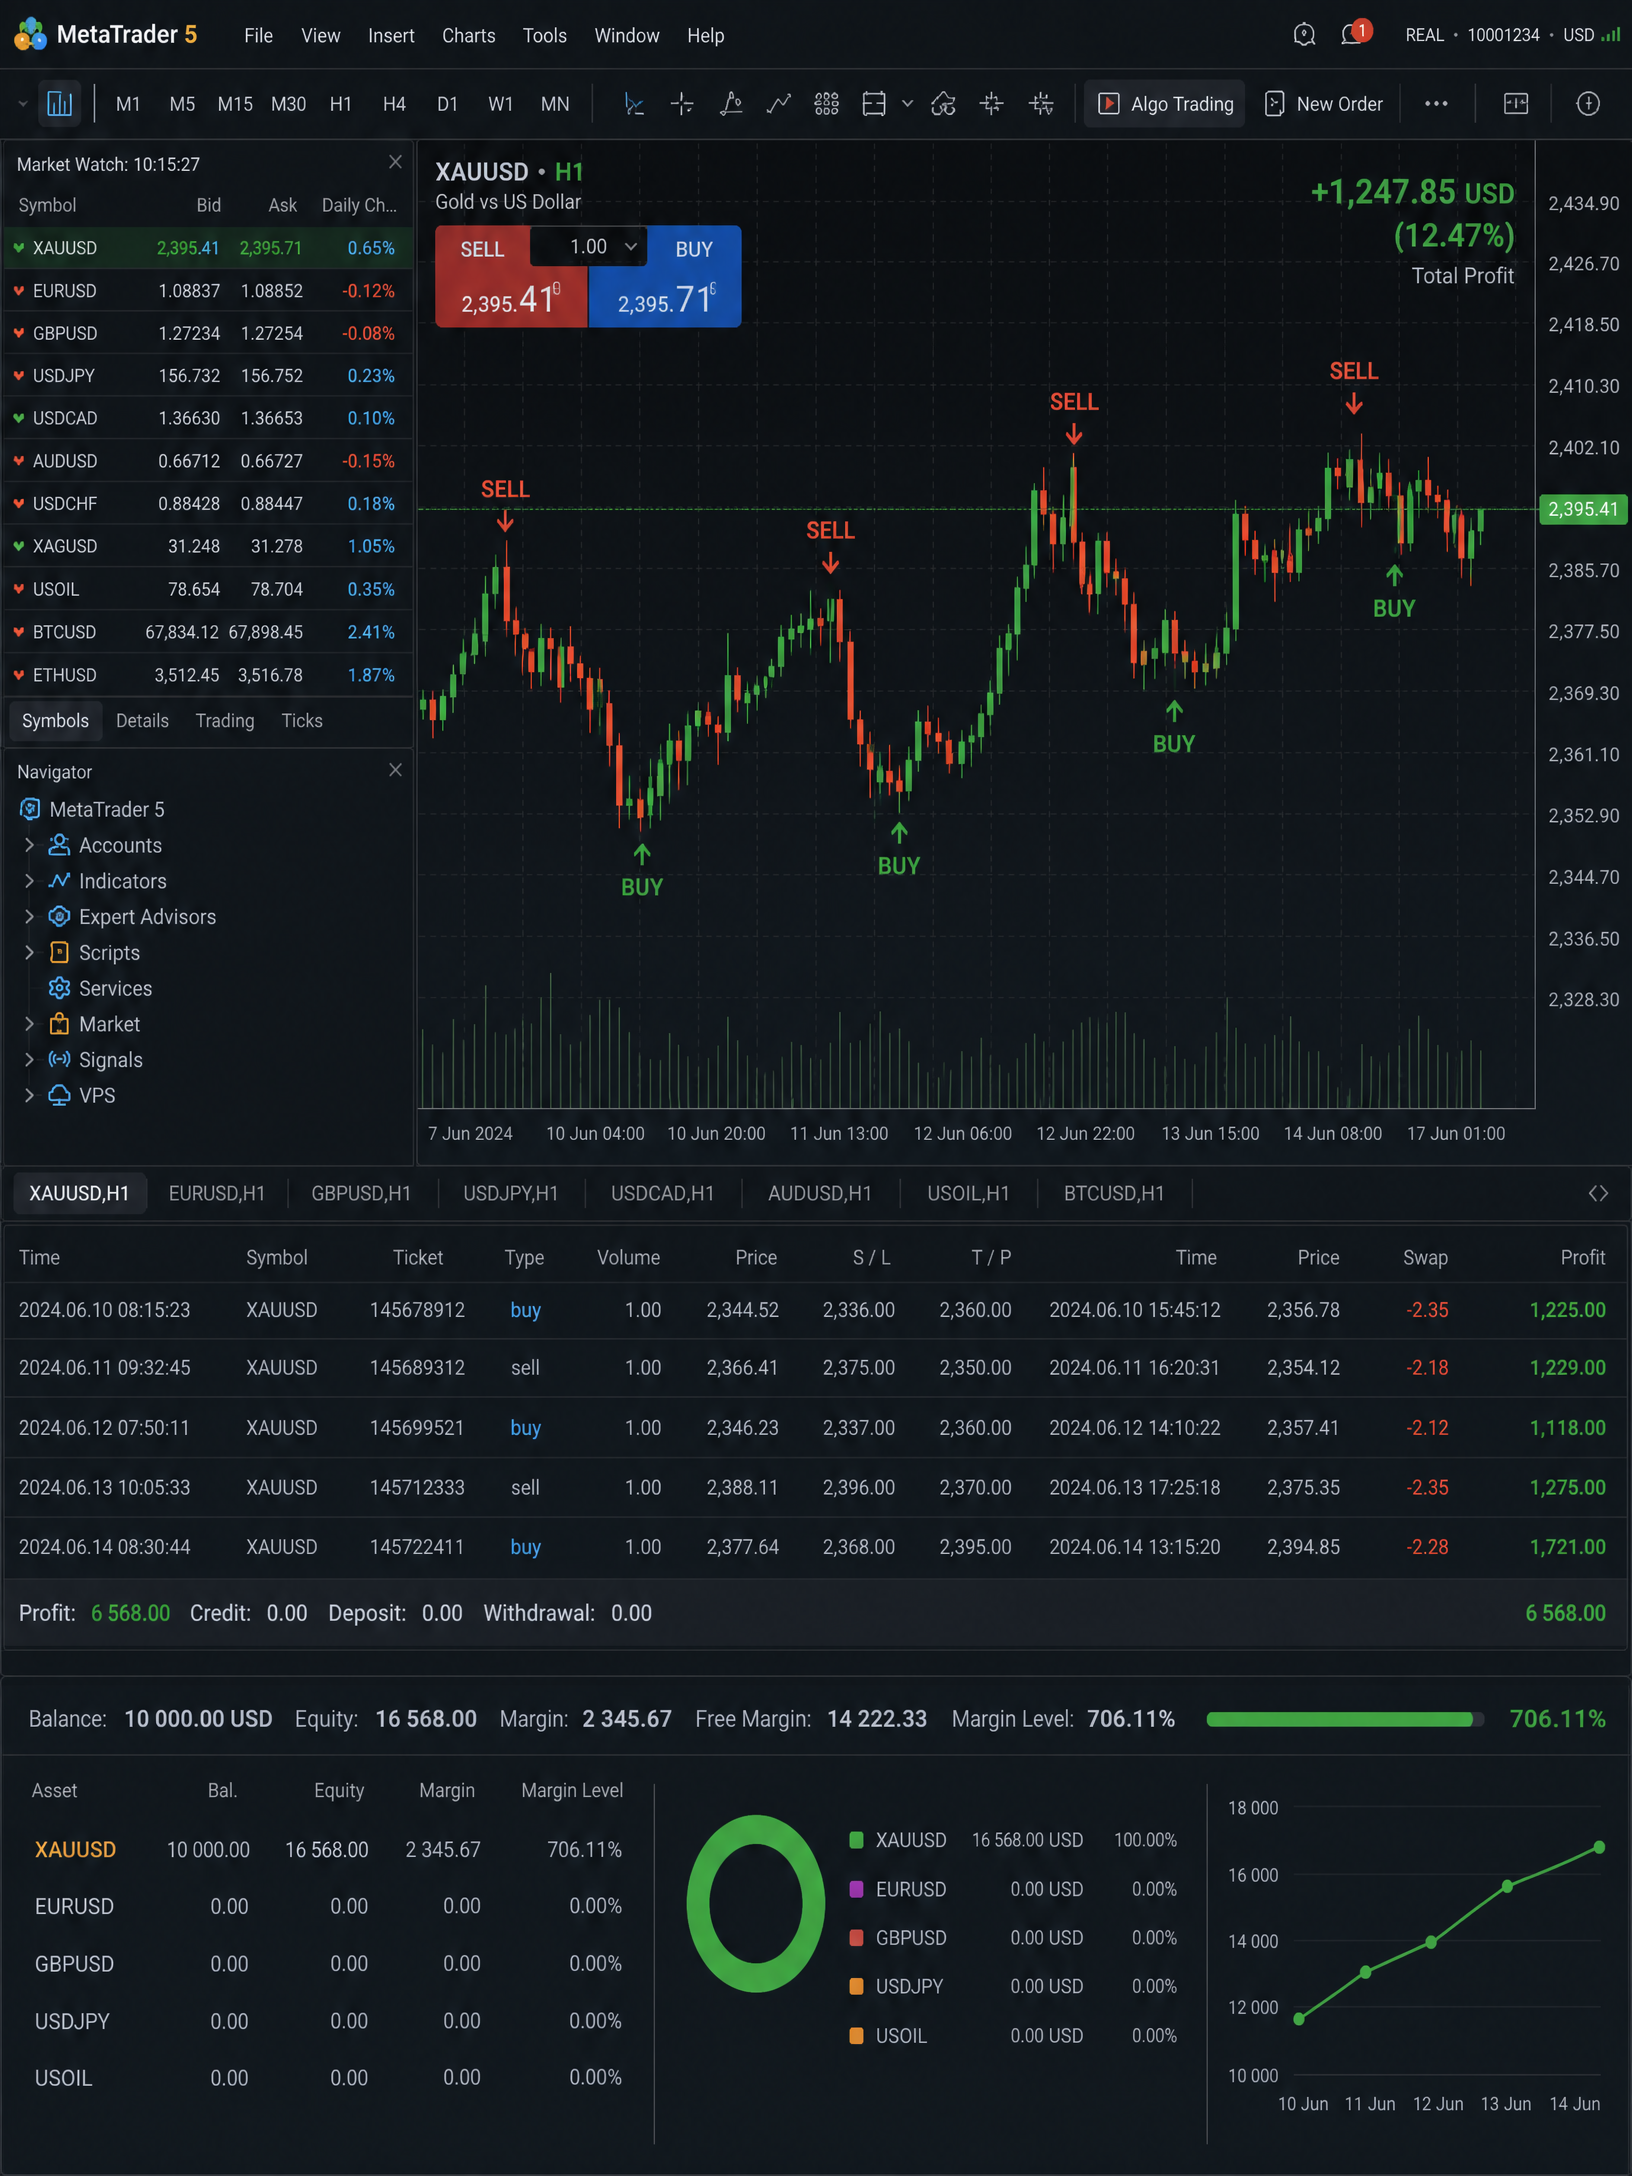
Task: Click the purple EURUSD legend swatch
Action: [x=856, y=1889]
